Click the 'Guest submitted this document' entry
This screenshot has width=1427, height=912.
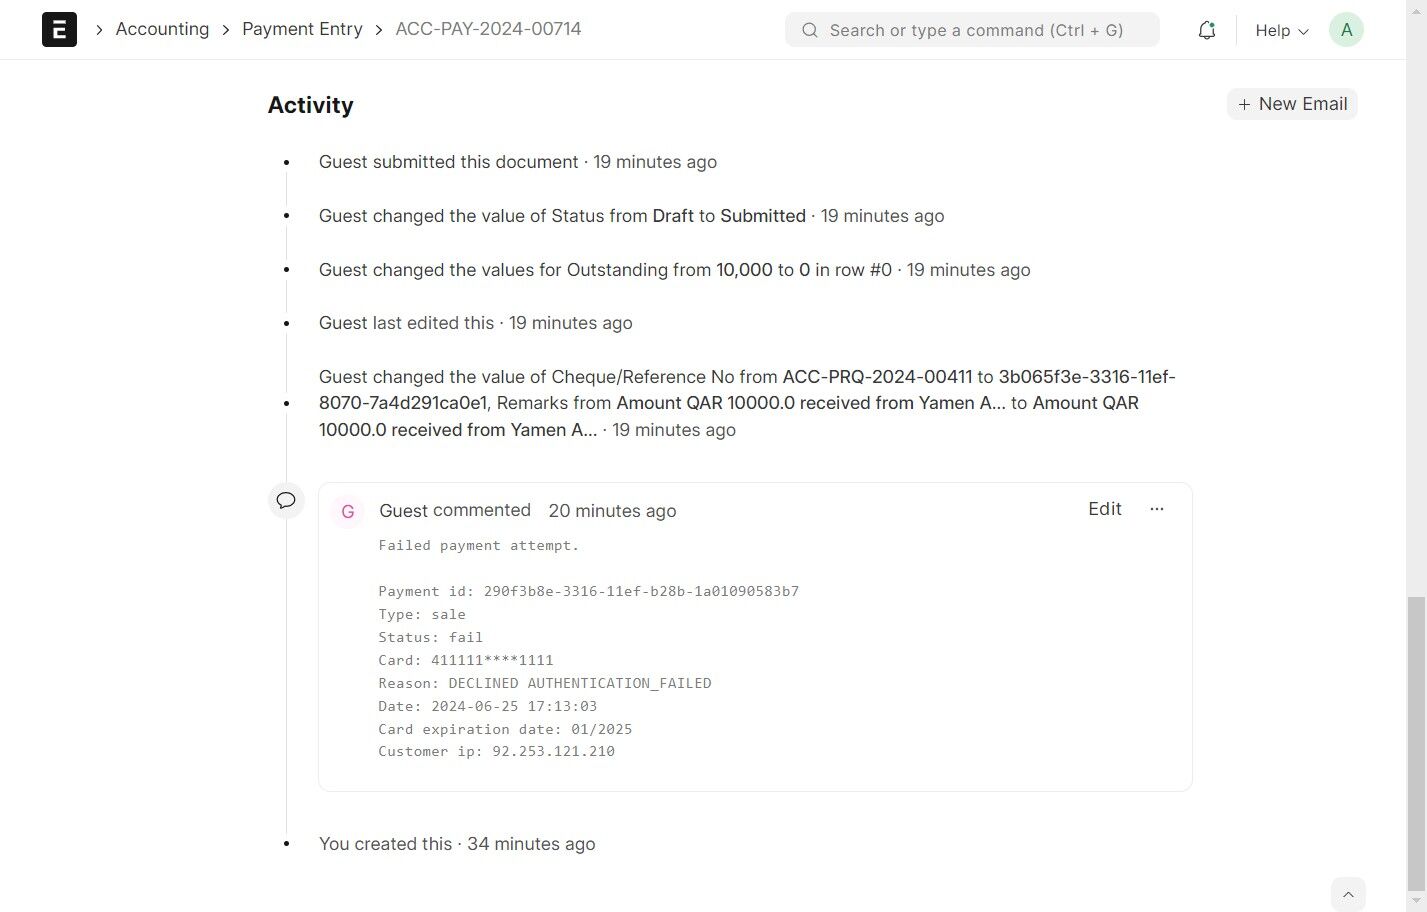pyautogui.click(x=448, y=162)
